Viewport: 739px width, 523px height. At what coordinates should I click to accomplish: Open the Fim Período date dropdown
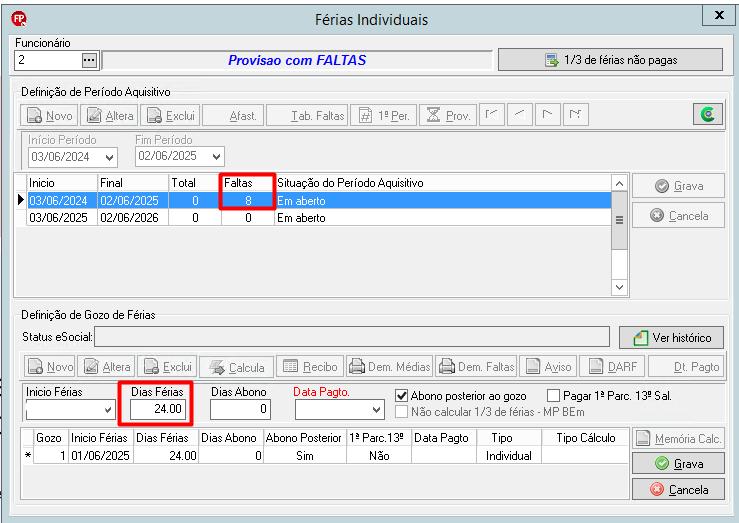217,156
